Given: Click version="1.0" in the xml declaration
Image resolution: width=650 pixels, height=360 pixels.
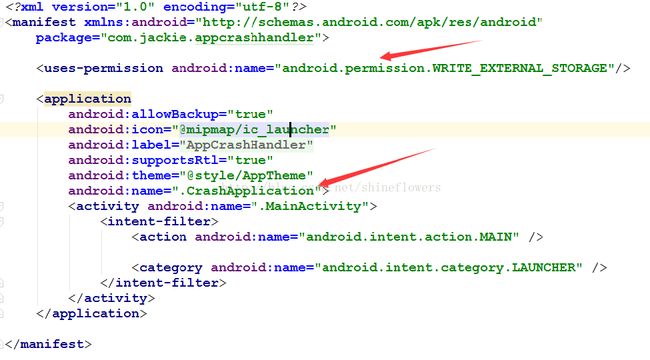Looking at the screenshot, I should (102, 7).
